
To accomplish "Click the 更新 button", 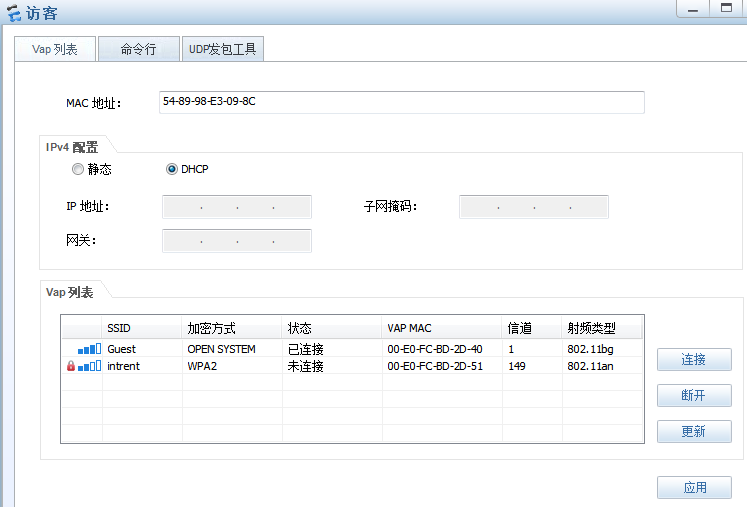I will point(694,432).
